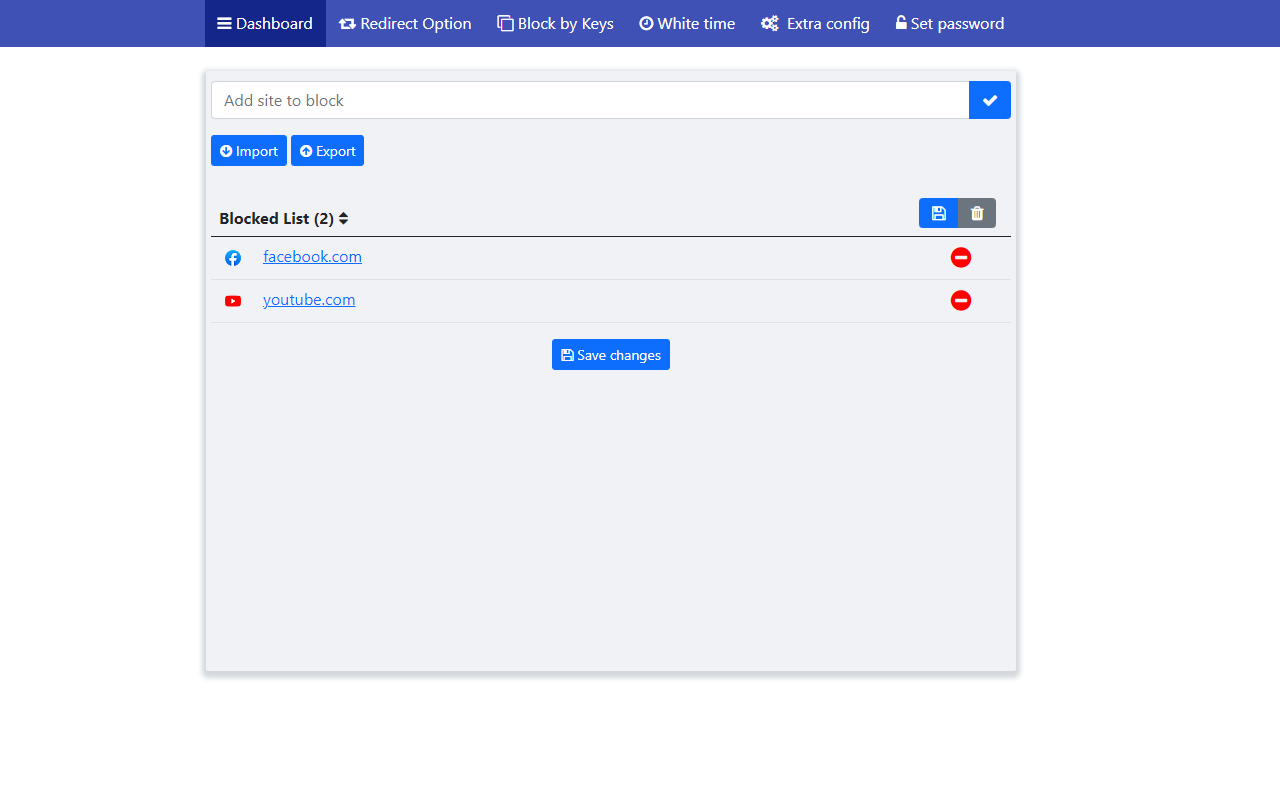Viewport: 1280px width, 800px height.
Task: Click inside the Add site to block field
Action: (590, 100)
